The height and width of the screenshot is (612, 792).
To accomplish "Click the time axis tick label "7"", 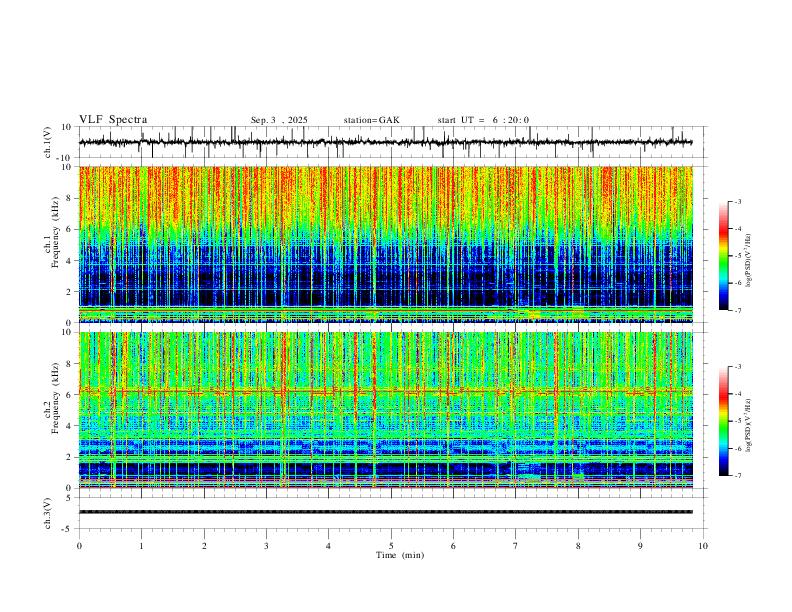I will click(516, 546).
